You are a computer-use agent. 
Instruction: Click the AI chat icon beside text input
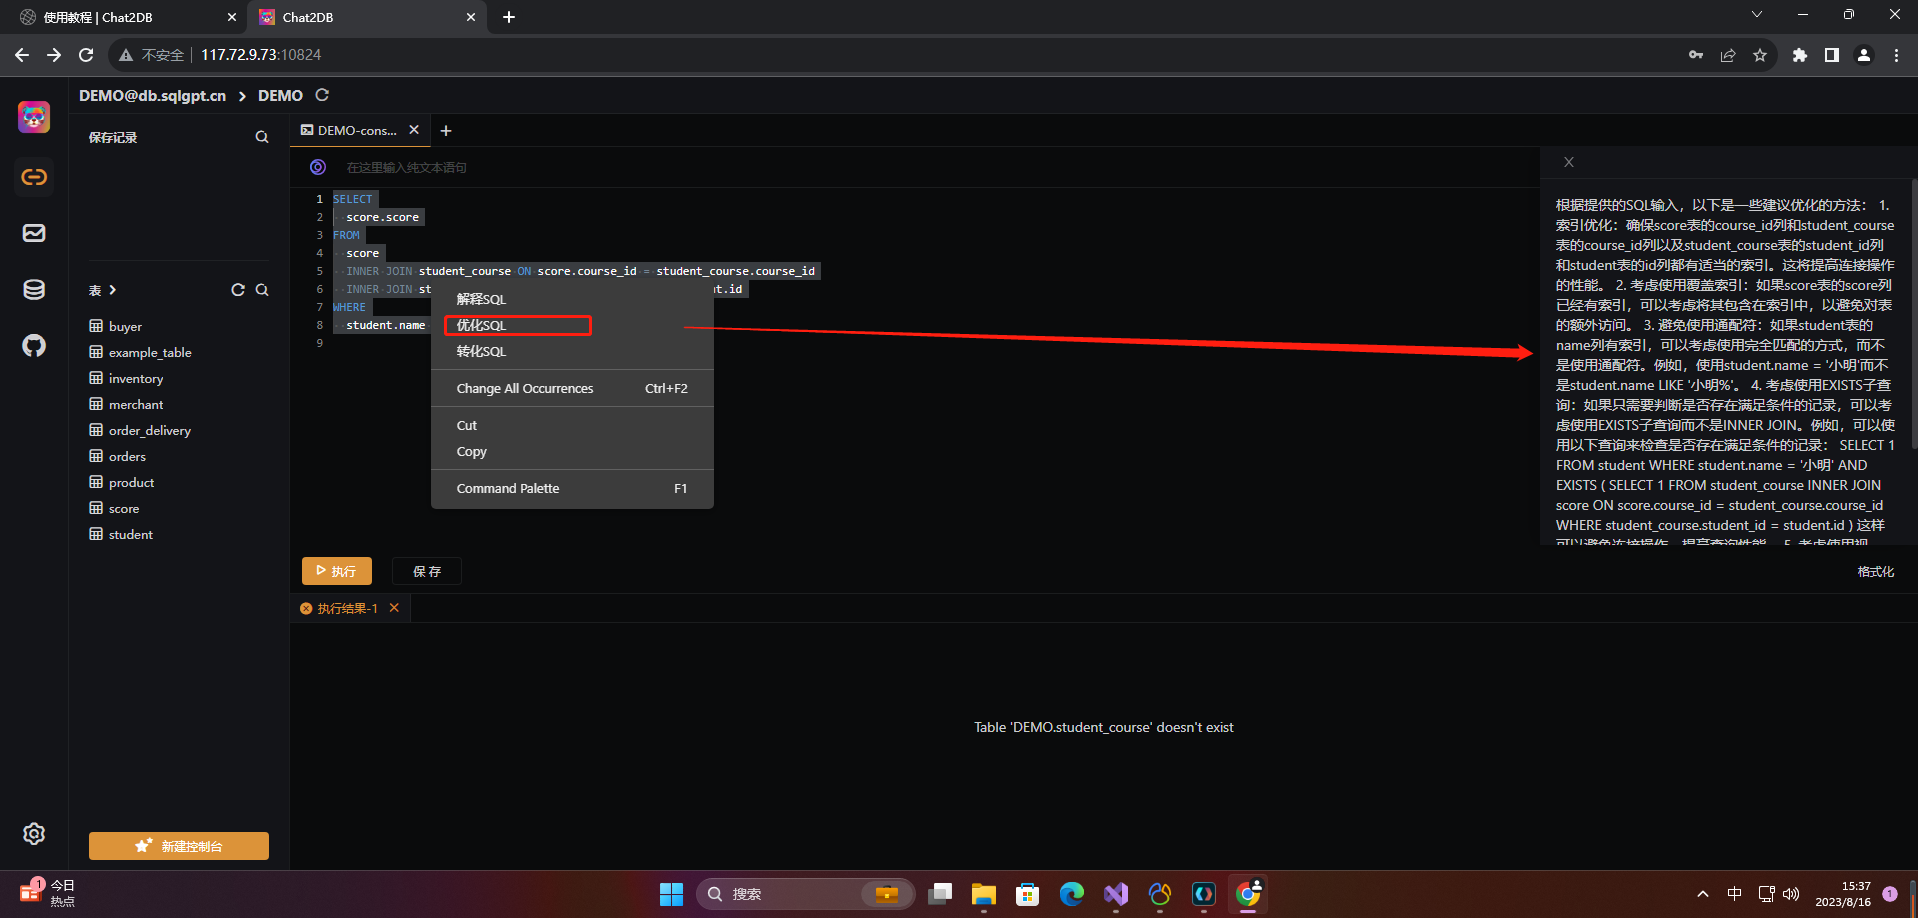tap(318, 167)
